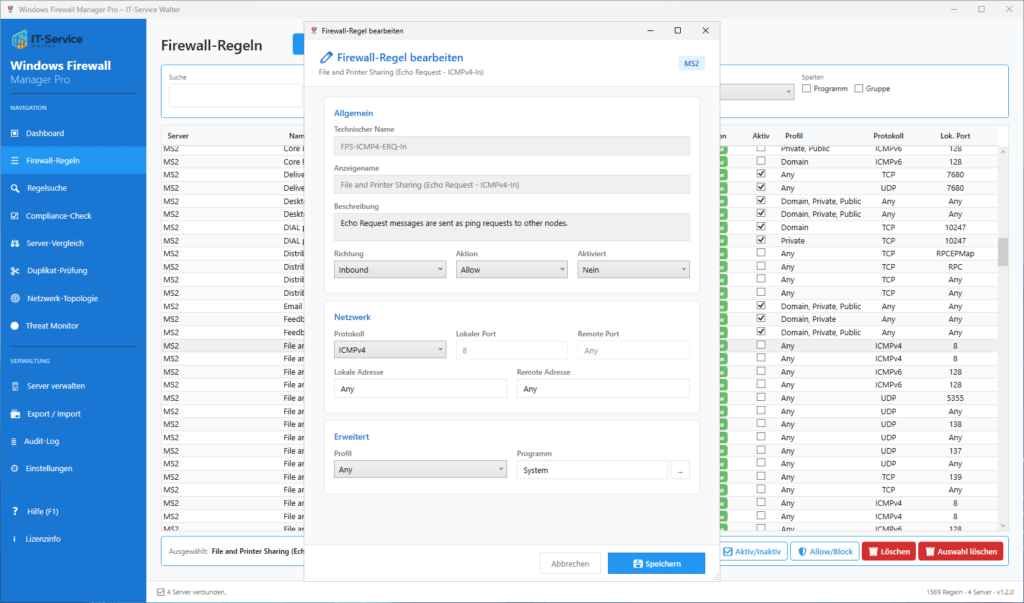Save the rule with the Speichern button
Image resolution: width=1024 pixels, height=603 pixels.
(656, 563)
